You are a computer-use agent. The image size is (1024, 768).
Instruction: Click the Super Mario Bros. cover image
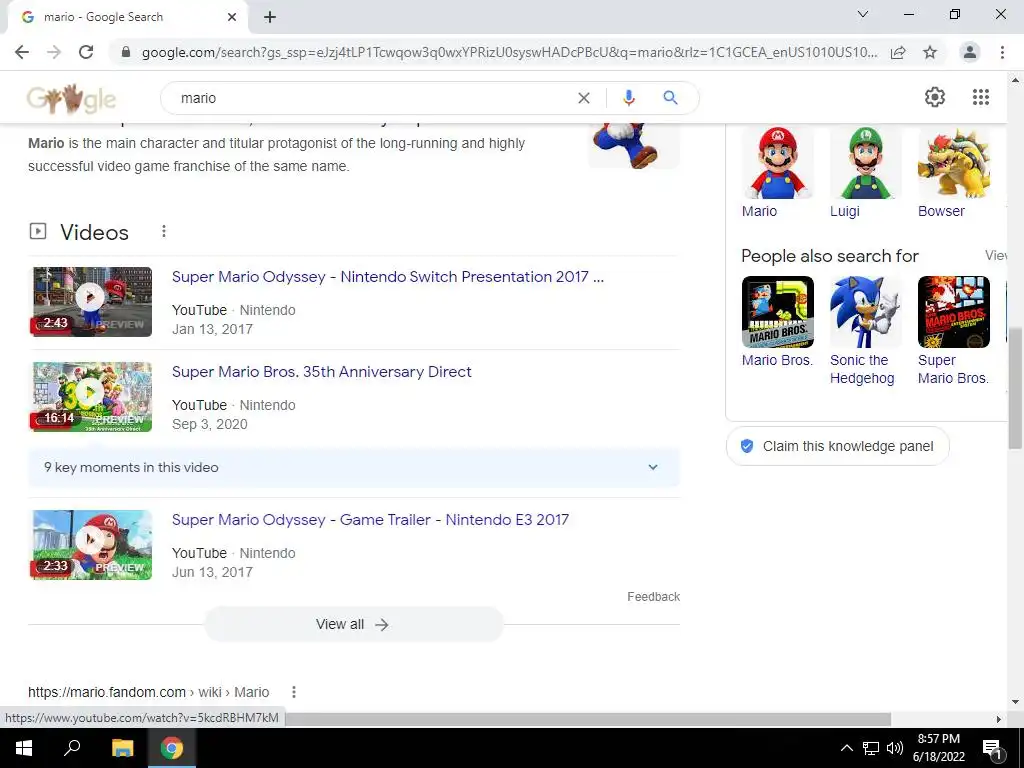(953, 312)
